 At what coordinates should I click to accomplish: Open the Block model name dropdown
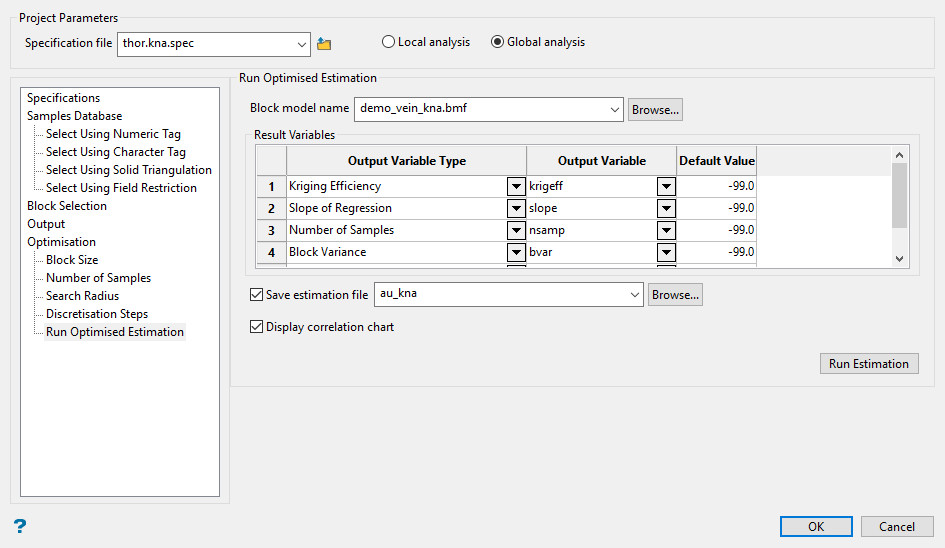pos(614,109)
